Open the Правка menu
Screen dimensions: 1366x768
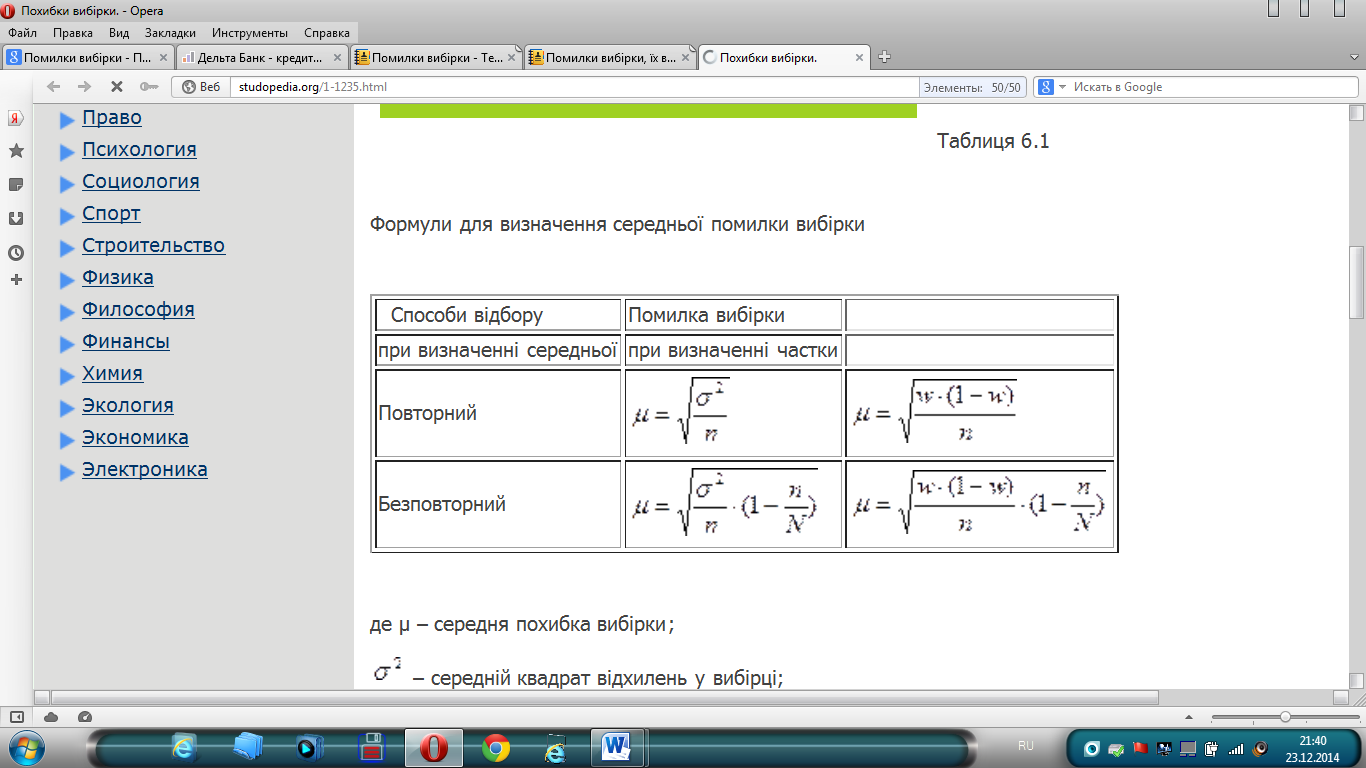point(73,32)
